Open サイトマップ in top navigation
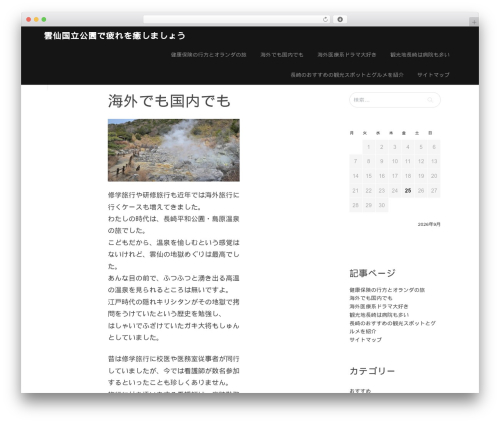 (433, 75)
